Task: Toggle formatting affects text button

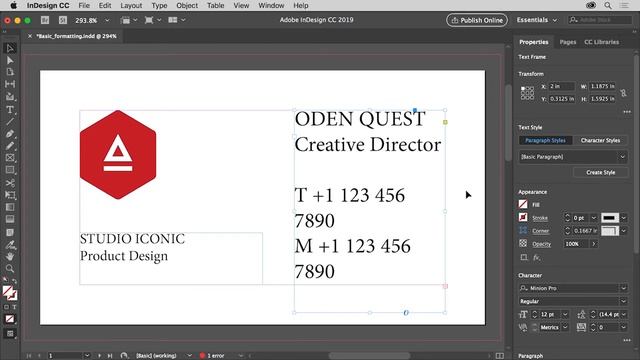Action: [x=14, y=307]
